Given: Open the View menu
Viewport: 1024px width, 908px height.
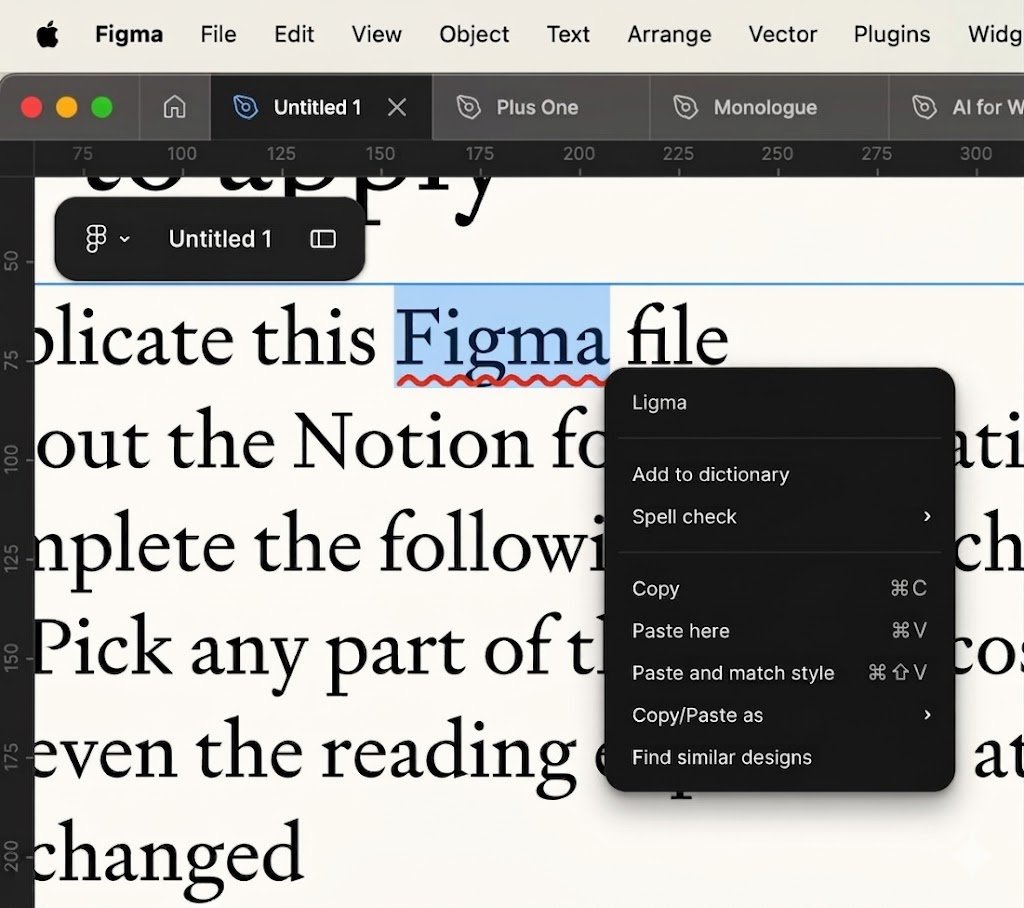Looking at the screenshot, I should pos(376,34).
